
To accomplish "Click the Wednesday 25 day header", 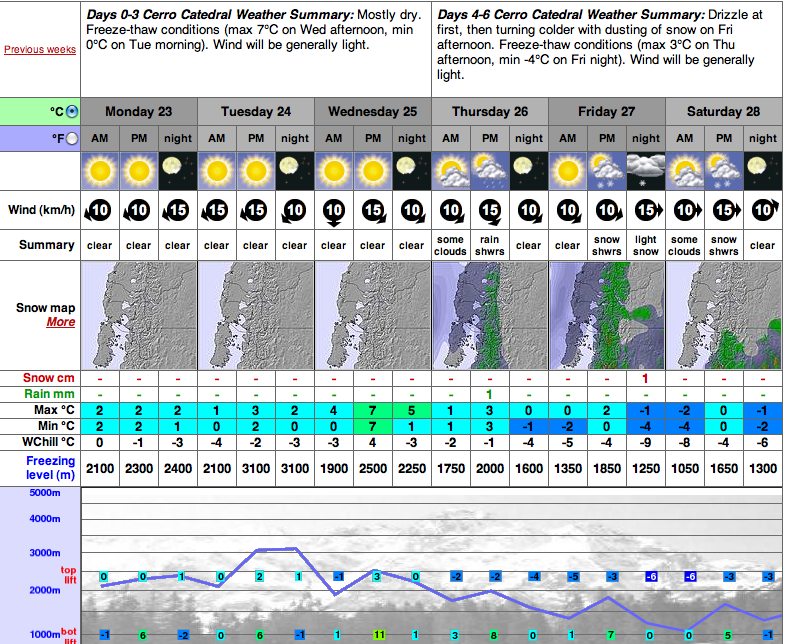I will pyautogui.click(x=373, y=111).
